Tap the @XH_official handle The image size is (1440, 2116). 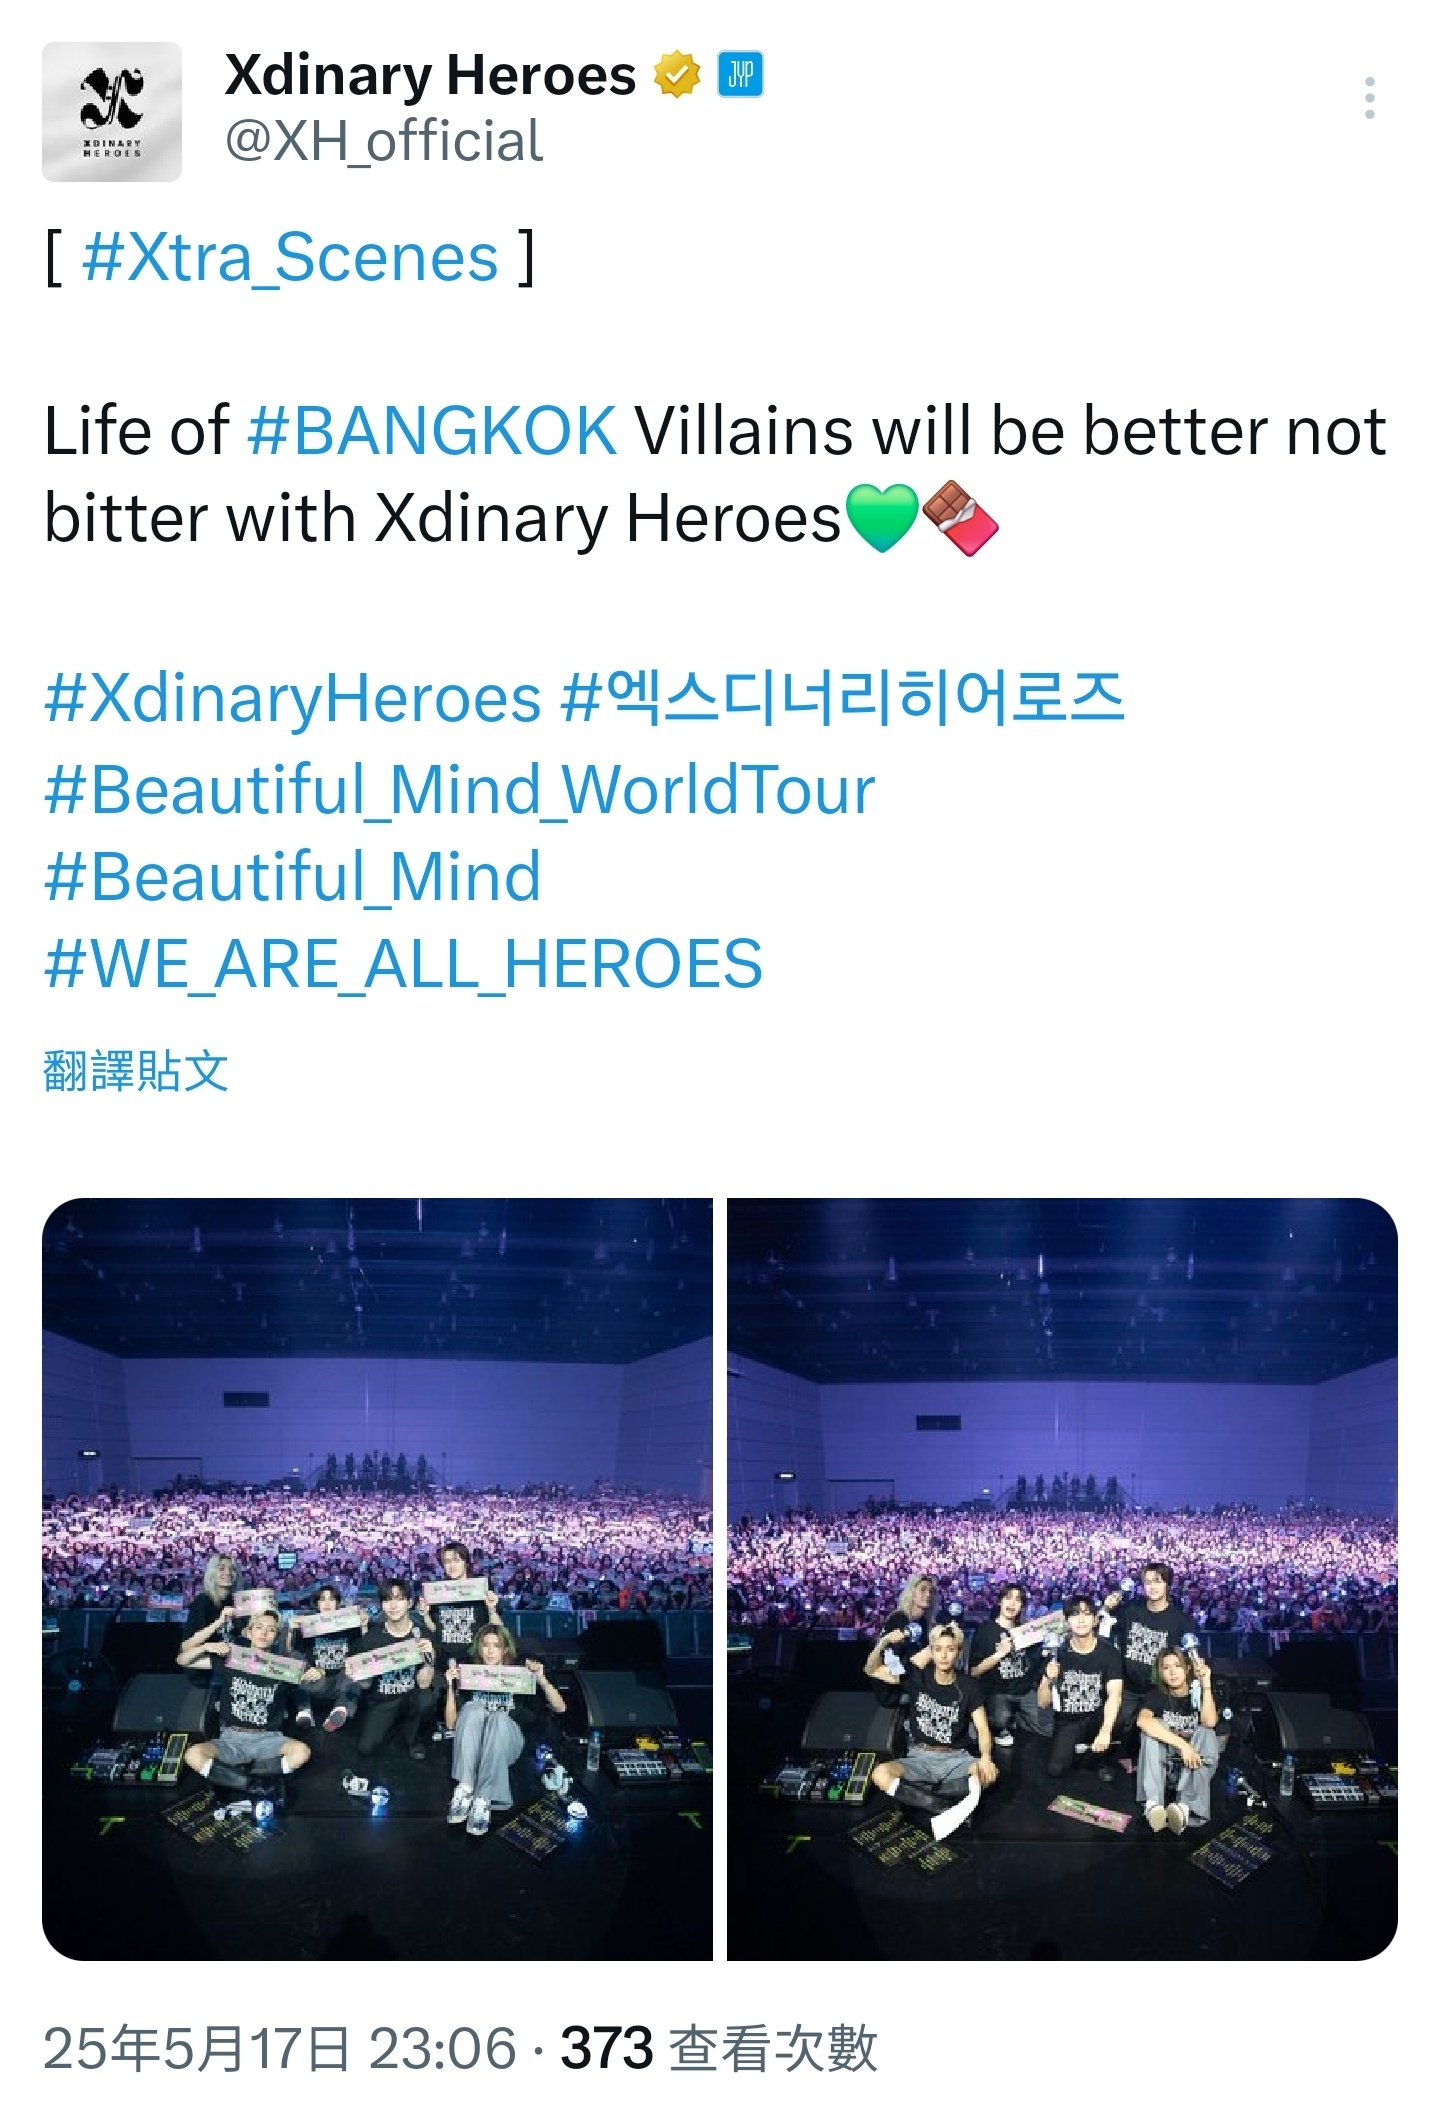click(x=384, y=141)
